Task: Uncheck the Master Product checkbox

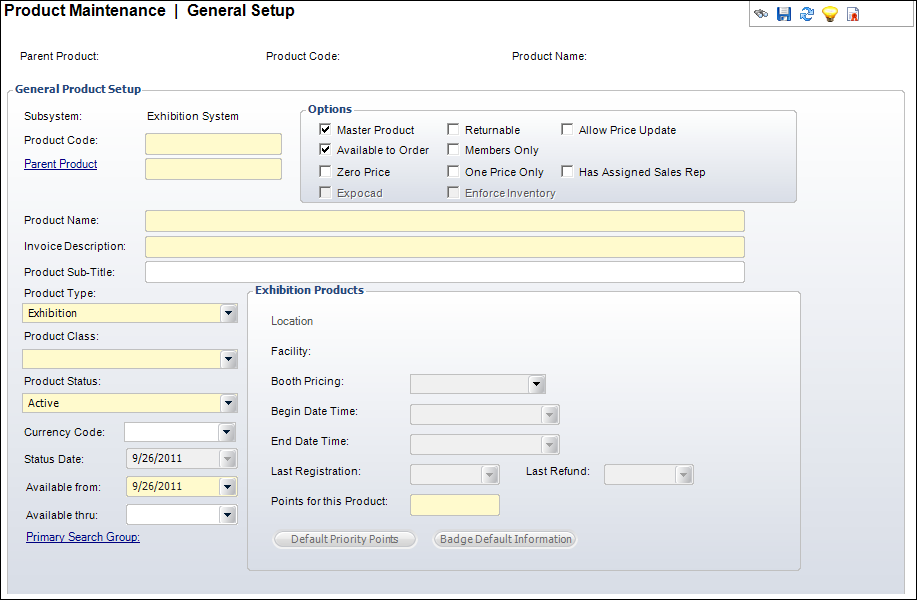Action: coord(325,130)
